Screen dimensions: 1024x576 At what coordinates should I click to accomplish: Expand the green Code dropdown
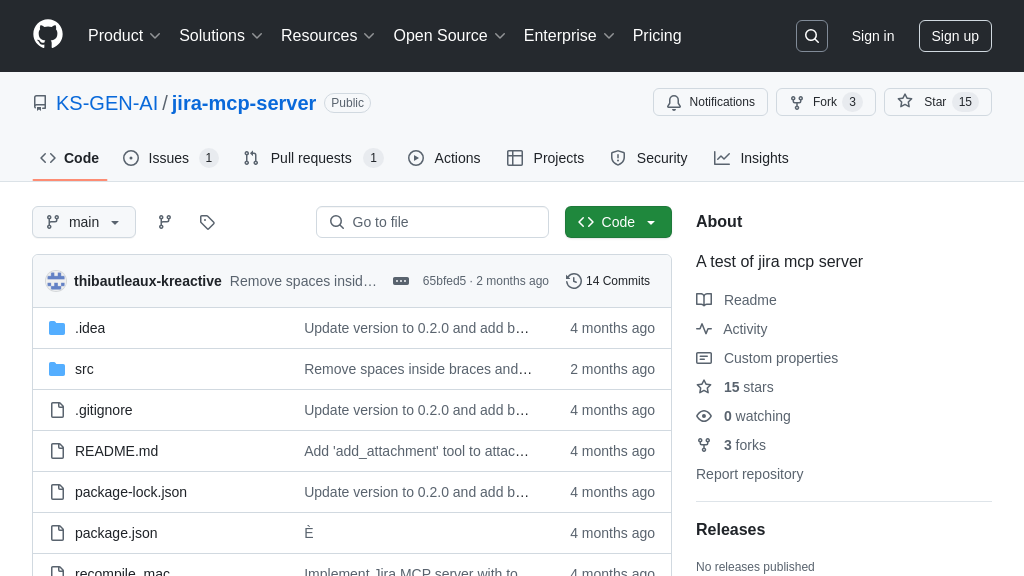point(618,222)
